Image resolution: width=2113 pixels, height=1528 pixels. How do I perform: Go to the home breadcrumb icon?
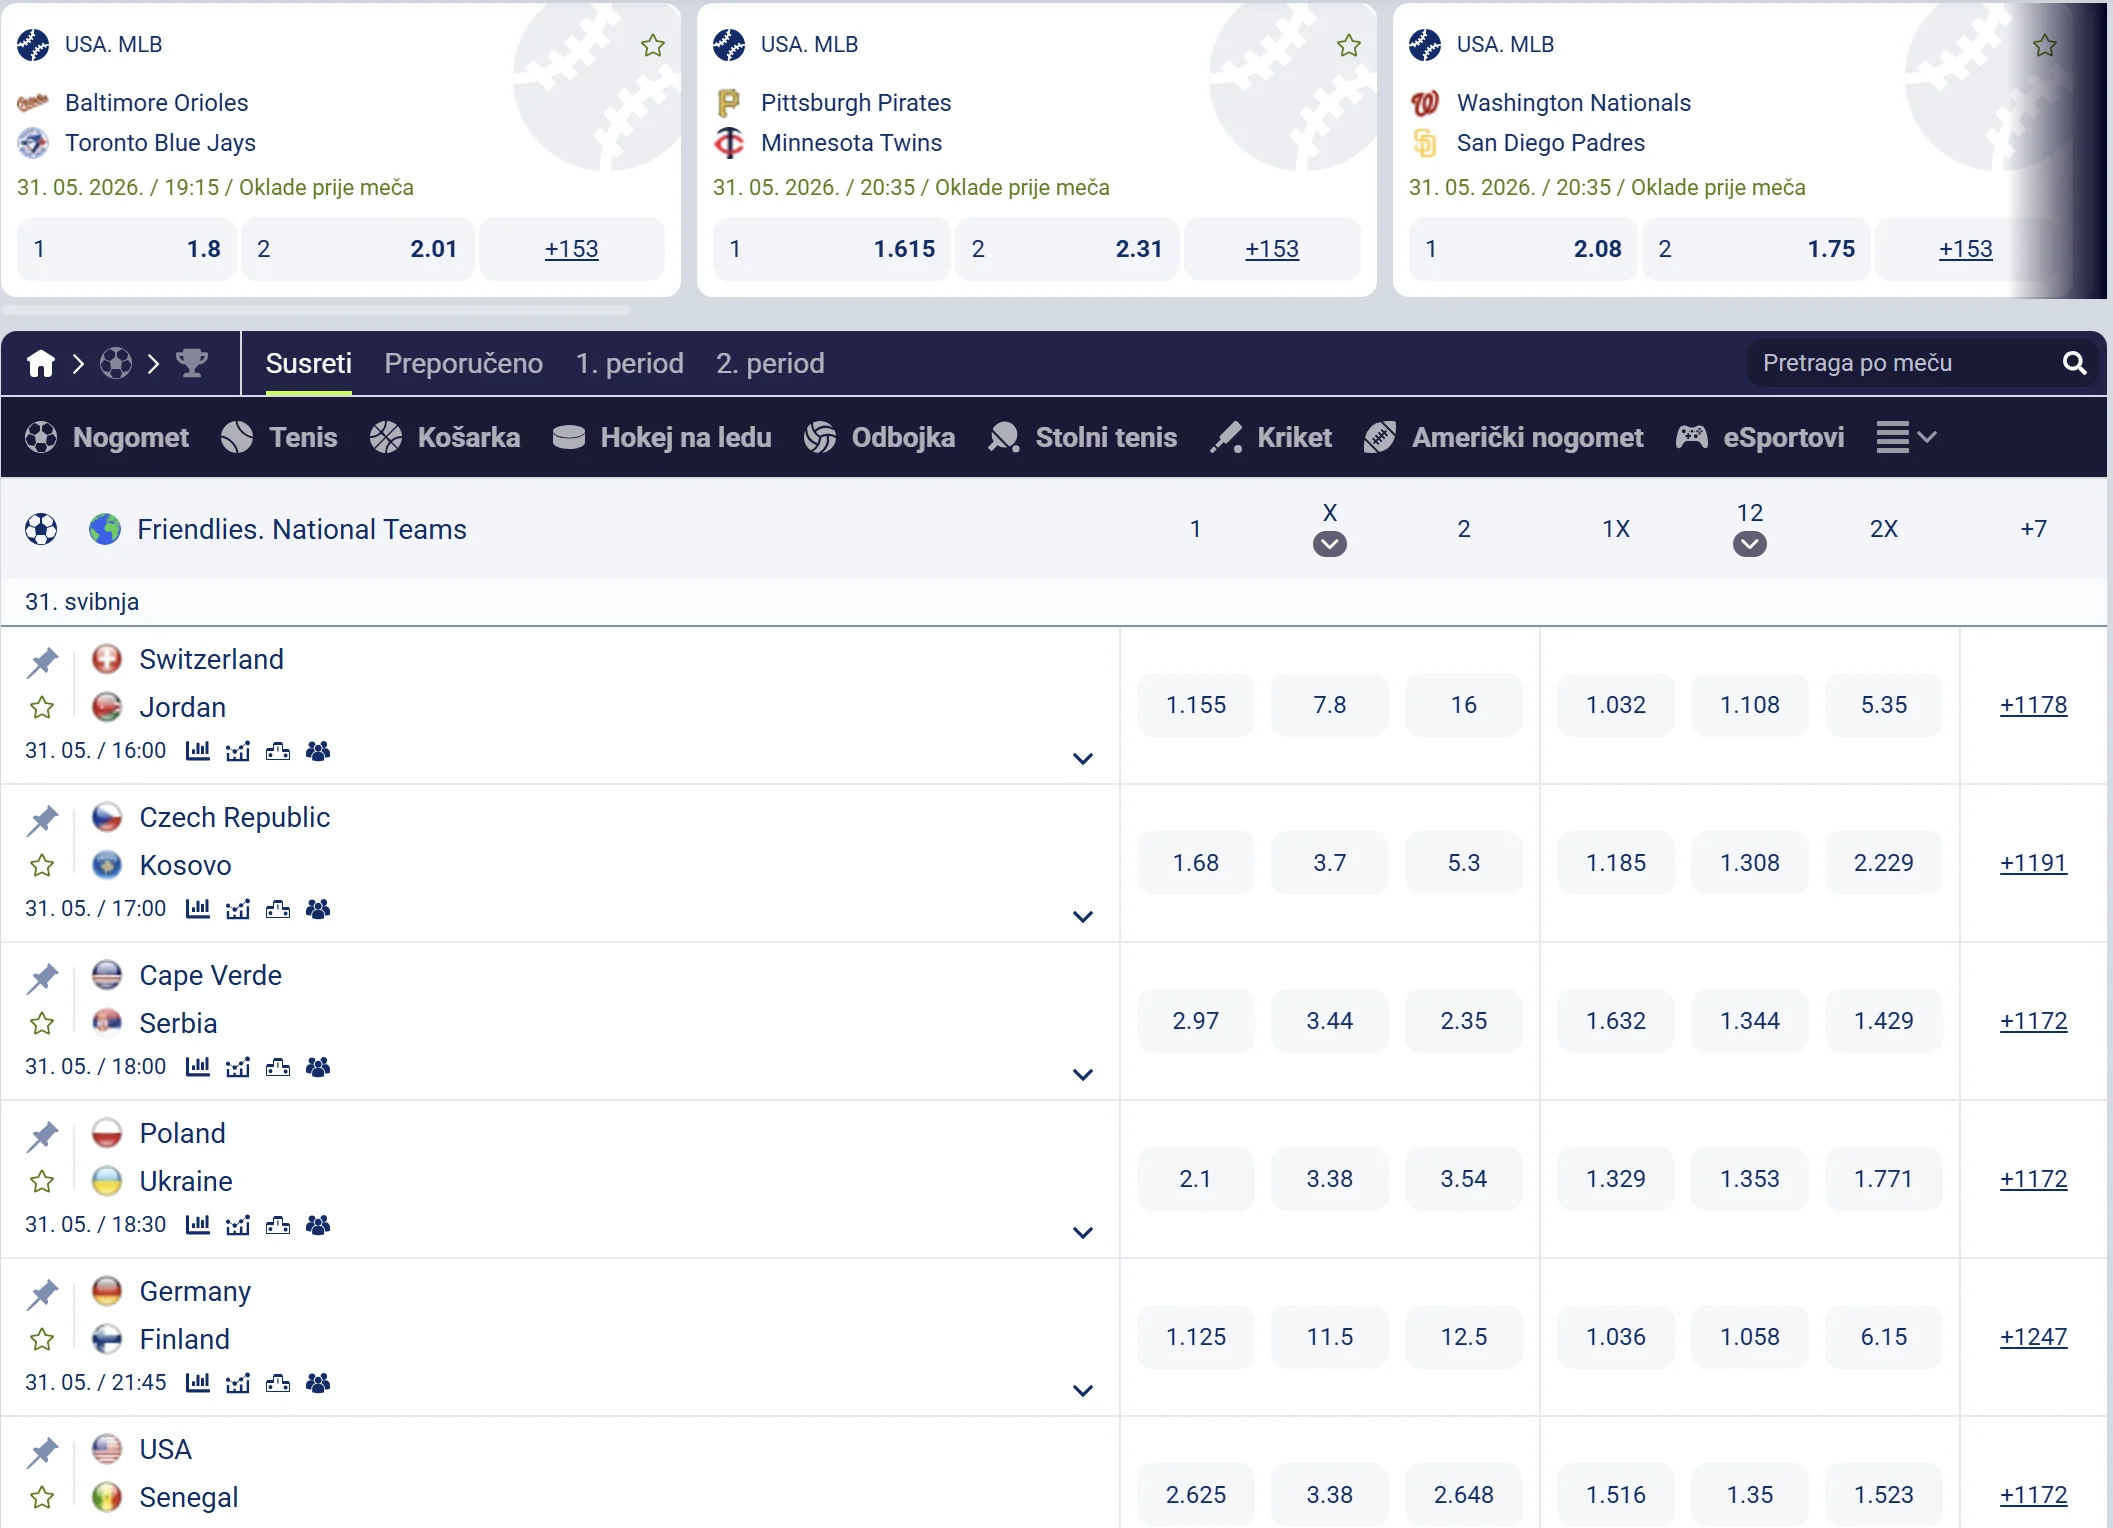point(41,363)
